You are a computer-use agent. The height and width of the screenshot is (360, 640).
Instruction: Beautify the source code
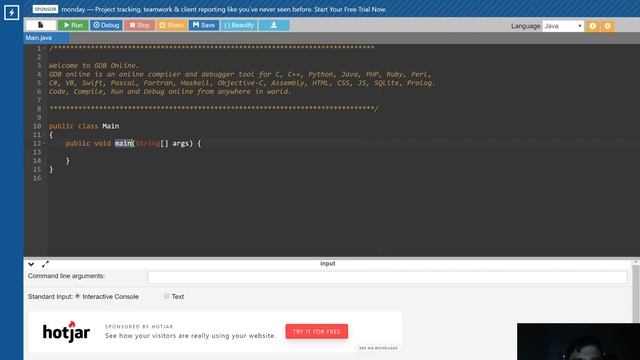coord(239,25)
